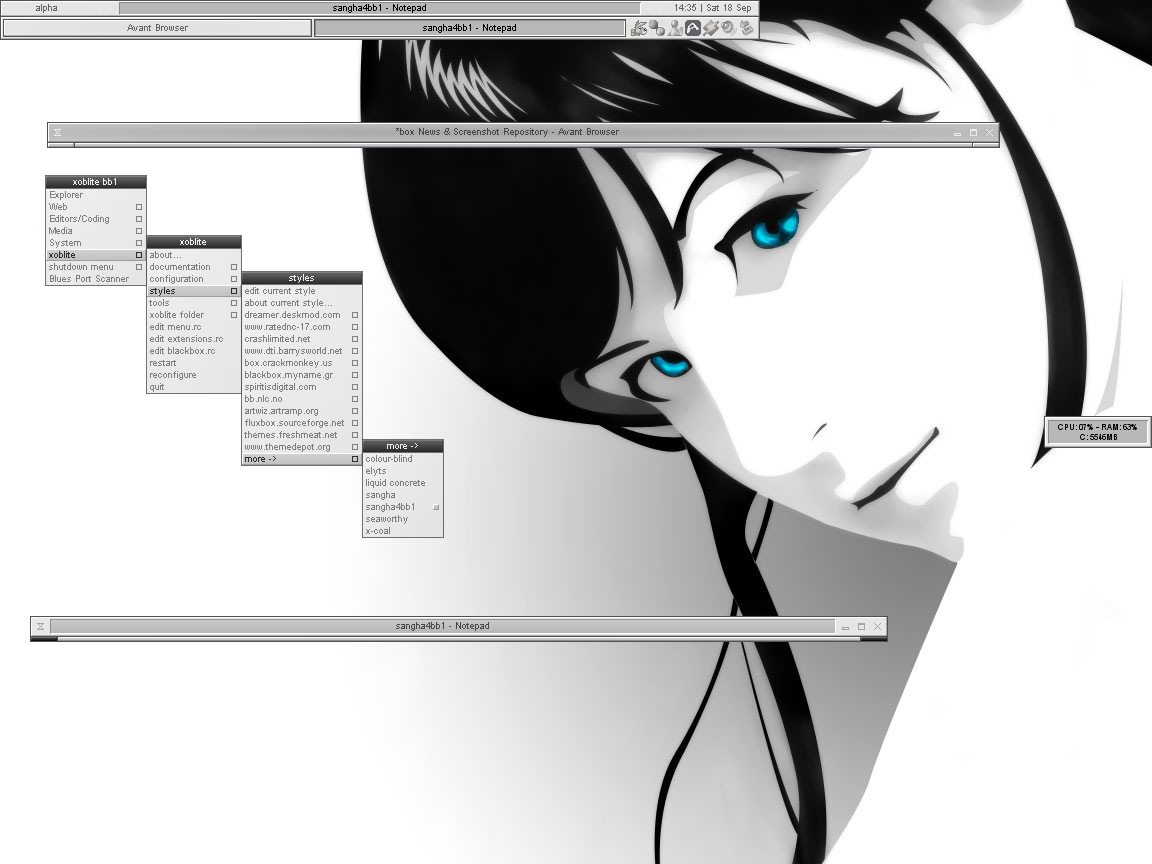Apply the colour-blind style

coord(403,459)
